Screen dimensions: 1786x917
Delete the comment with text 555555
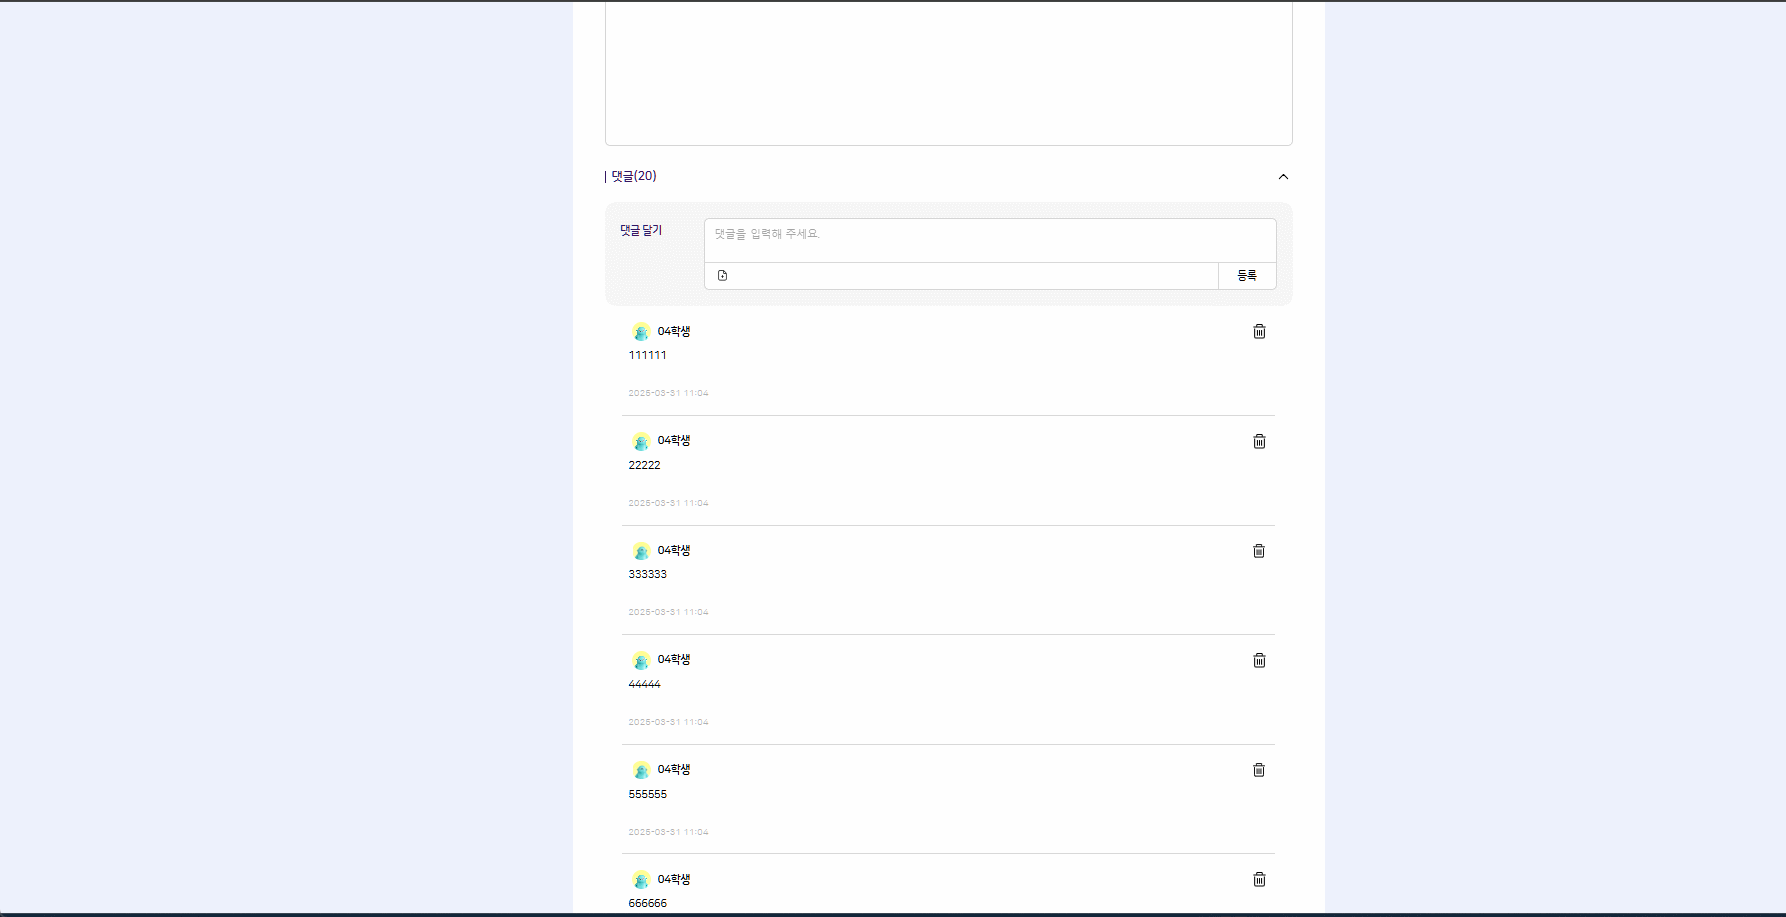tap(1259, 770)
